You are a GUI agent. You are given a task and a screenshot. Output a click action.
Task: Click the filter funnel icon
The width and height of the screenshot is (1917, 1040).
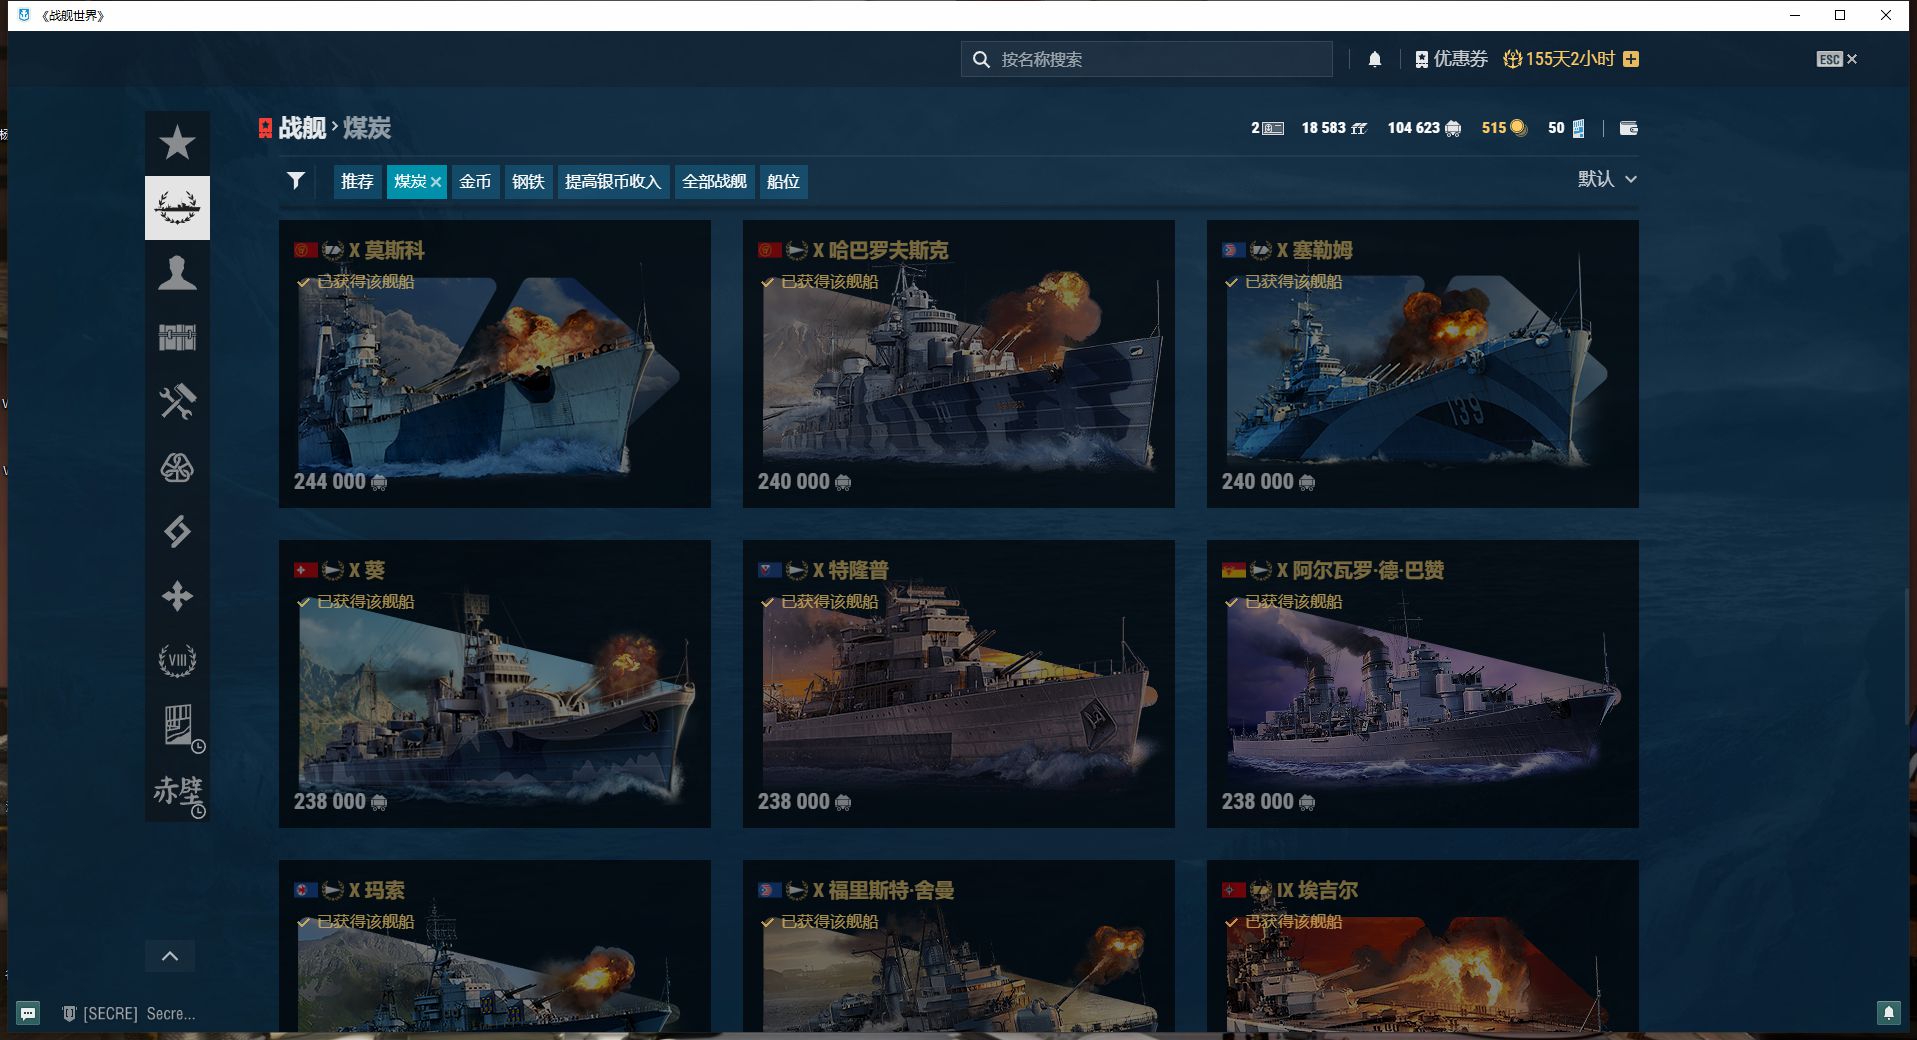coord(296,181)
